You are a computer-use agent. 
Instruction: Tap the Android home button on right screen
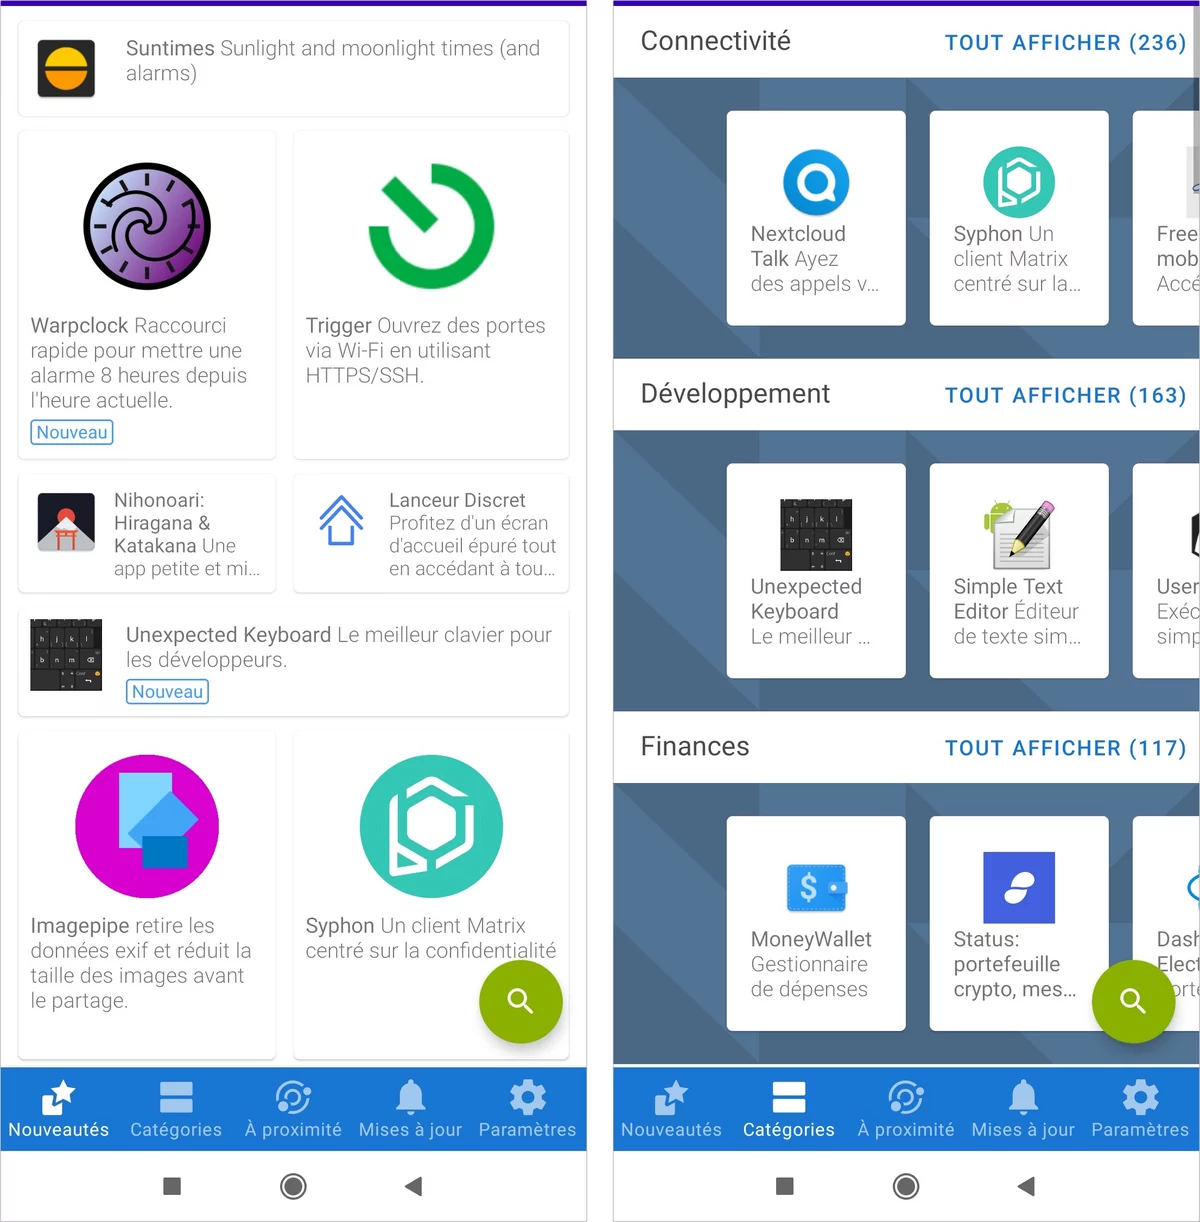click(x=906, y=1186)
